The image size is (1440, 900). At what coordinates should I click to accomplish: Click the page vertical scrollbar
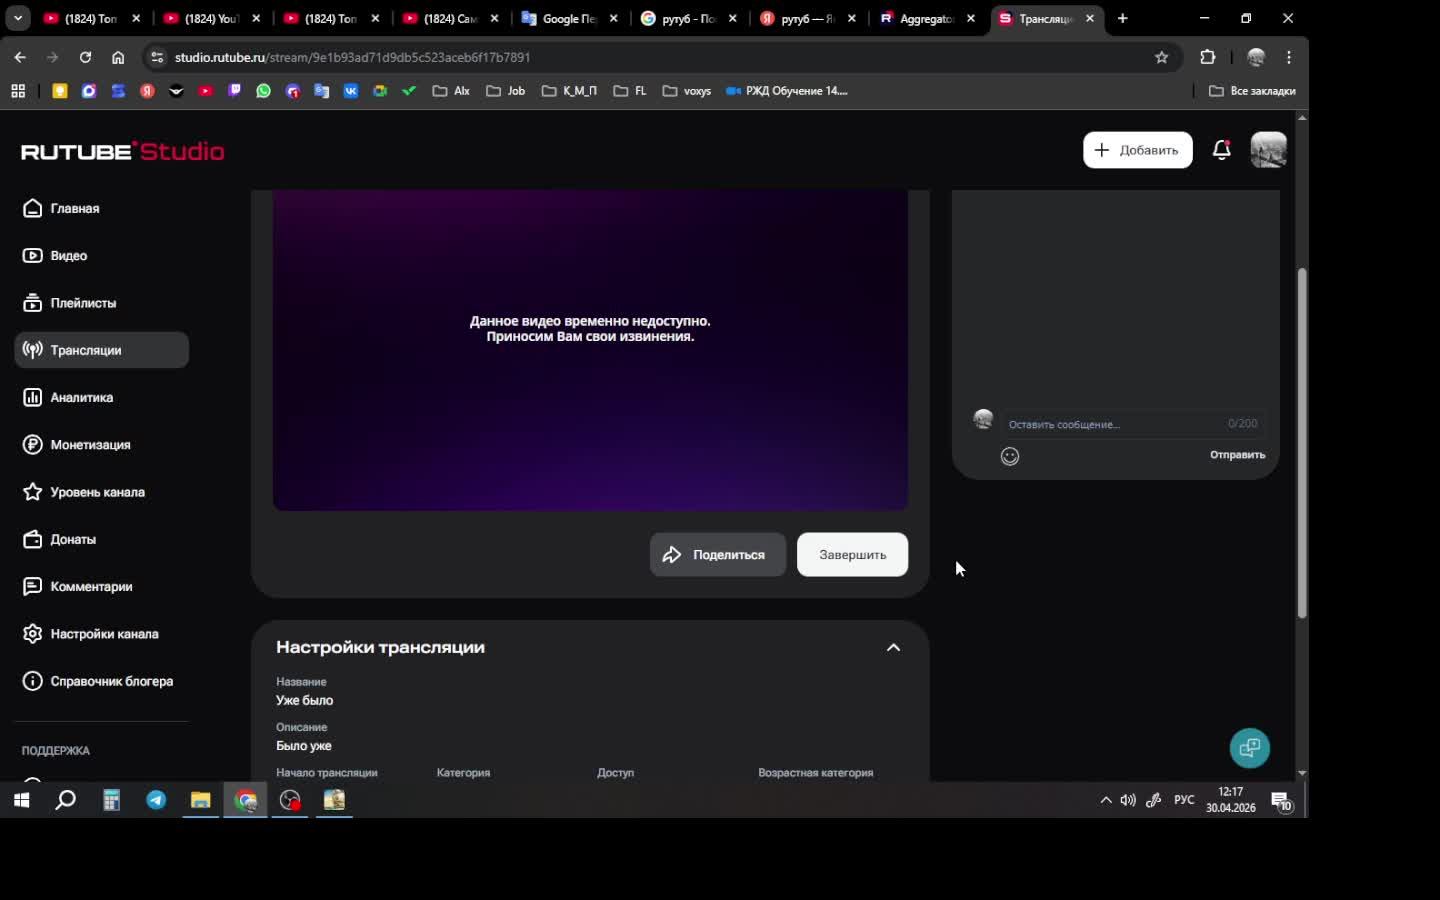point(1302,443)
